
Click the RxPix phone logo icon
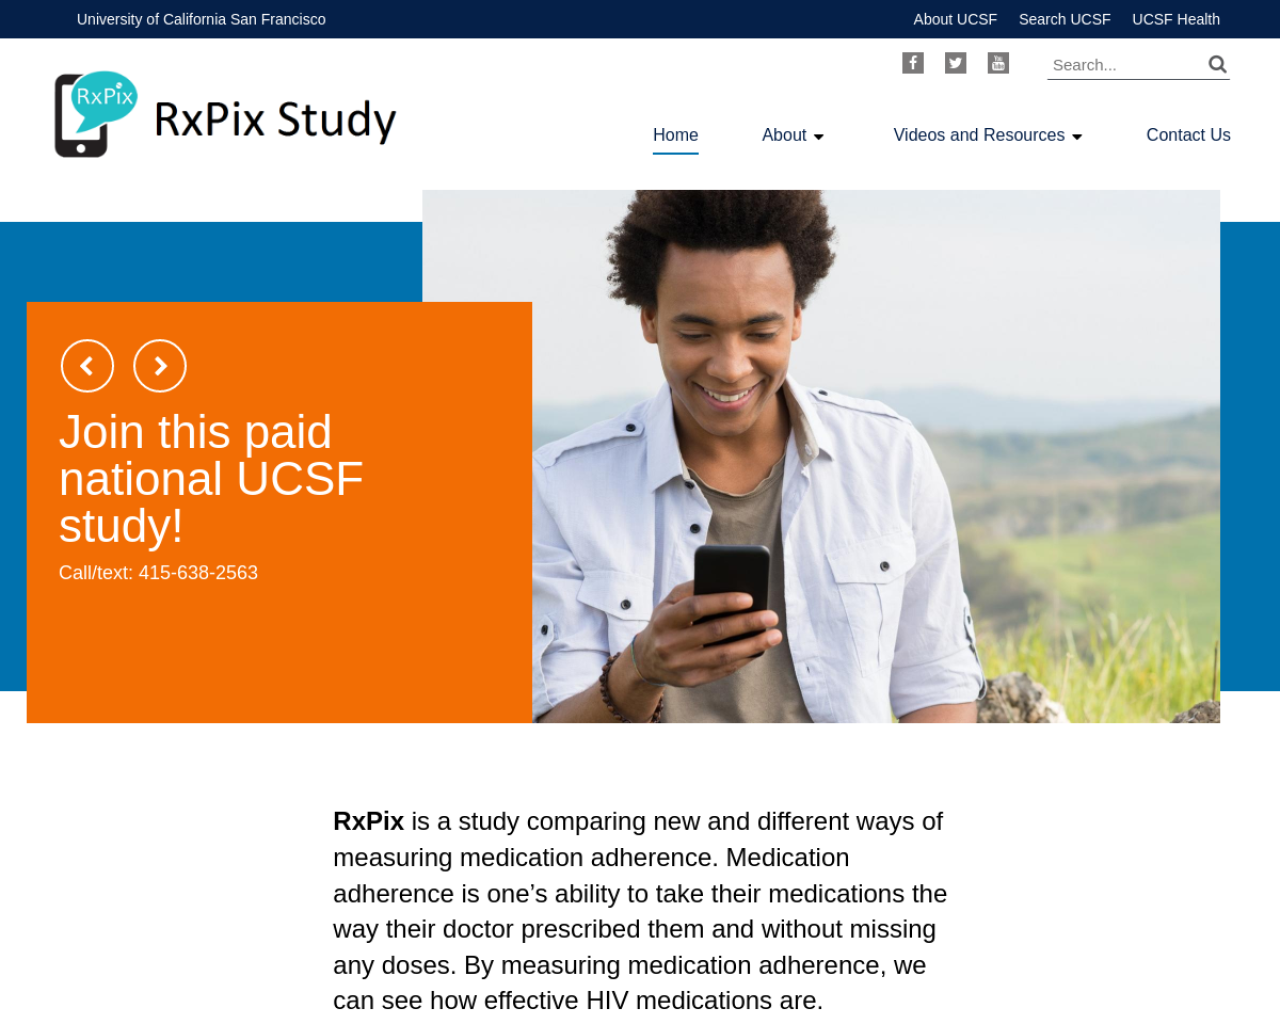click(x=96, y=114)
